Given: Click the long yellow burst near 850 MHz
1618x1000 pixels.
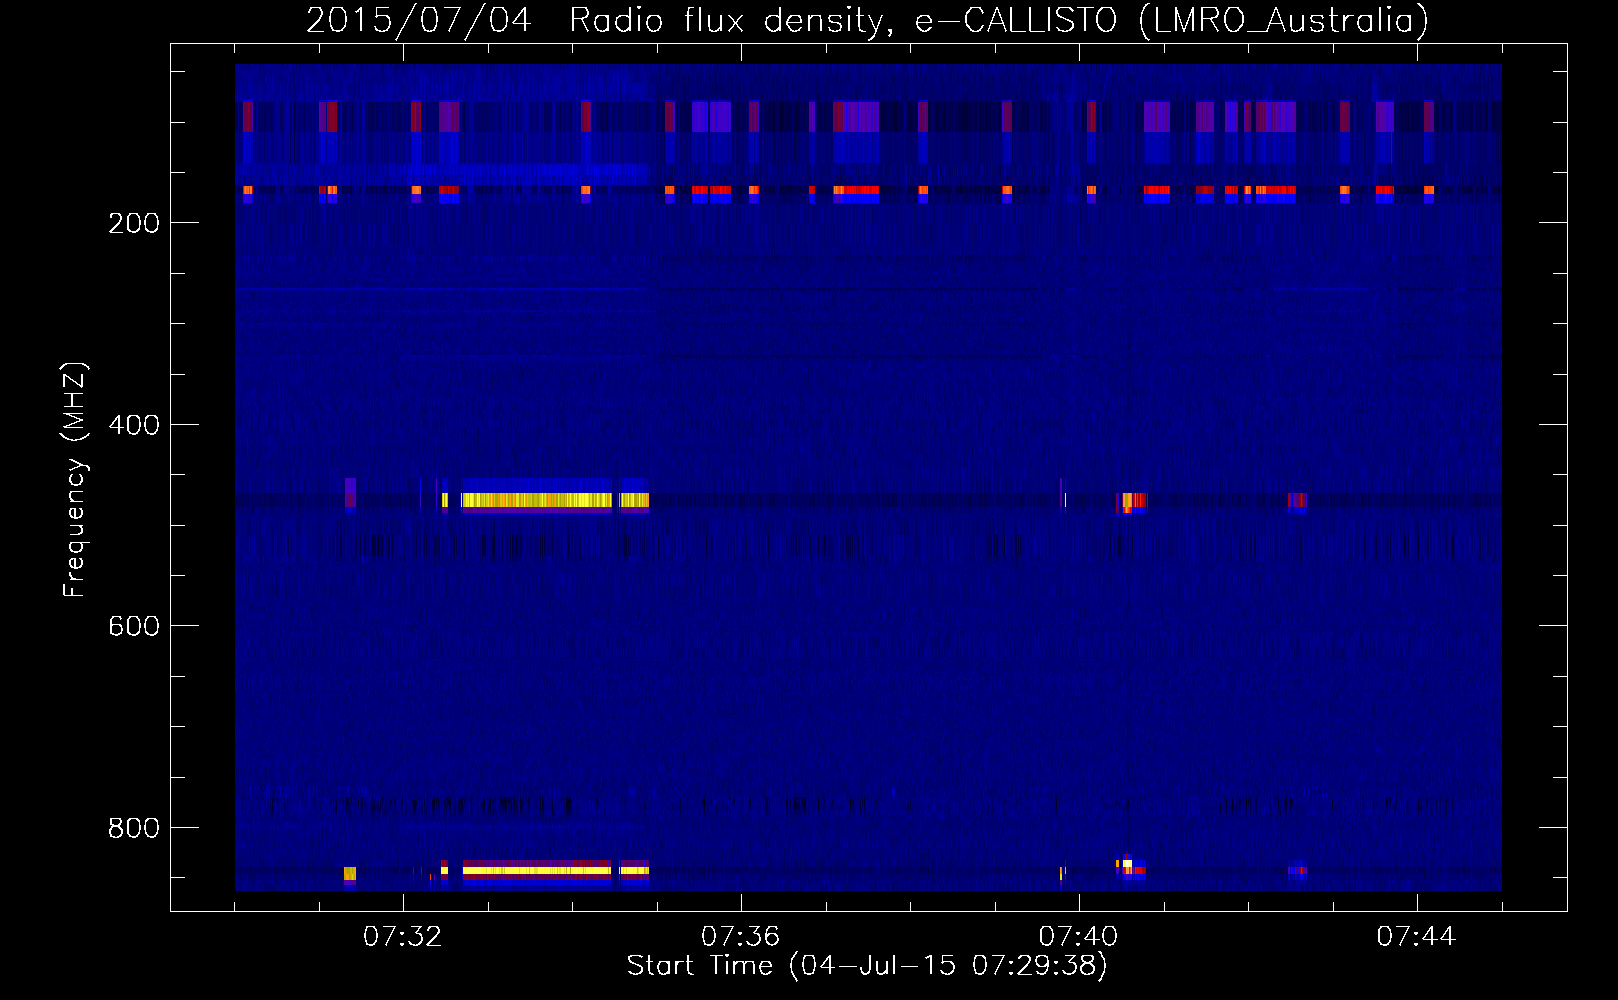Looking at the screenshot, I should point(537,871).
